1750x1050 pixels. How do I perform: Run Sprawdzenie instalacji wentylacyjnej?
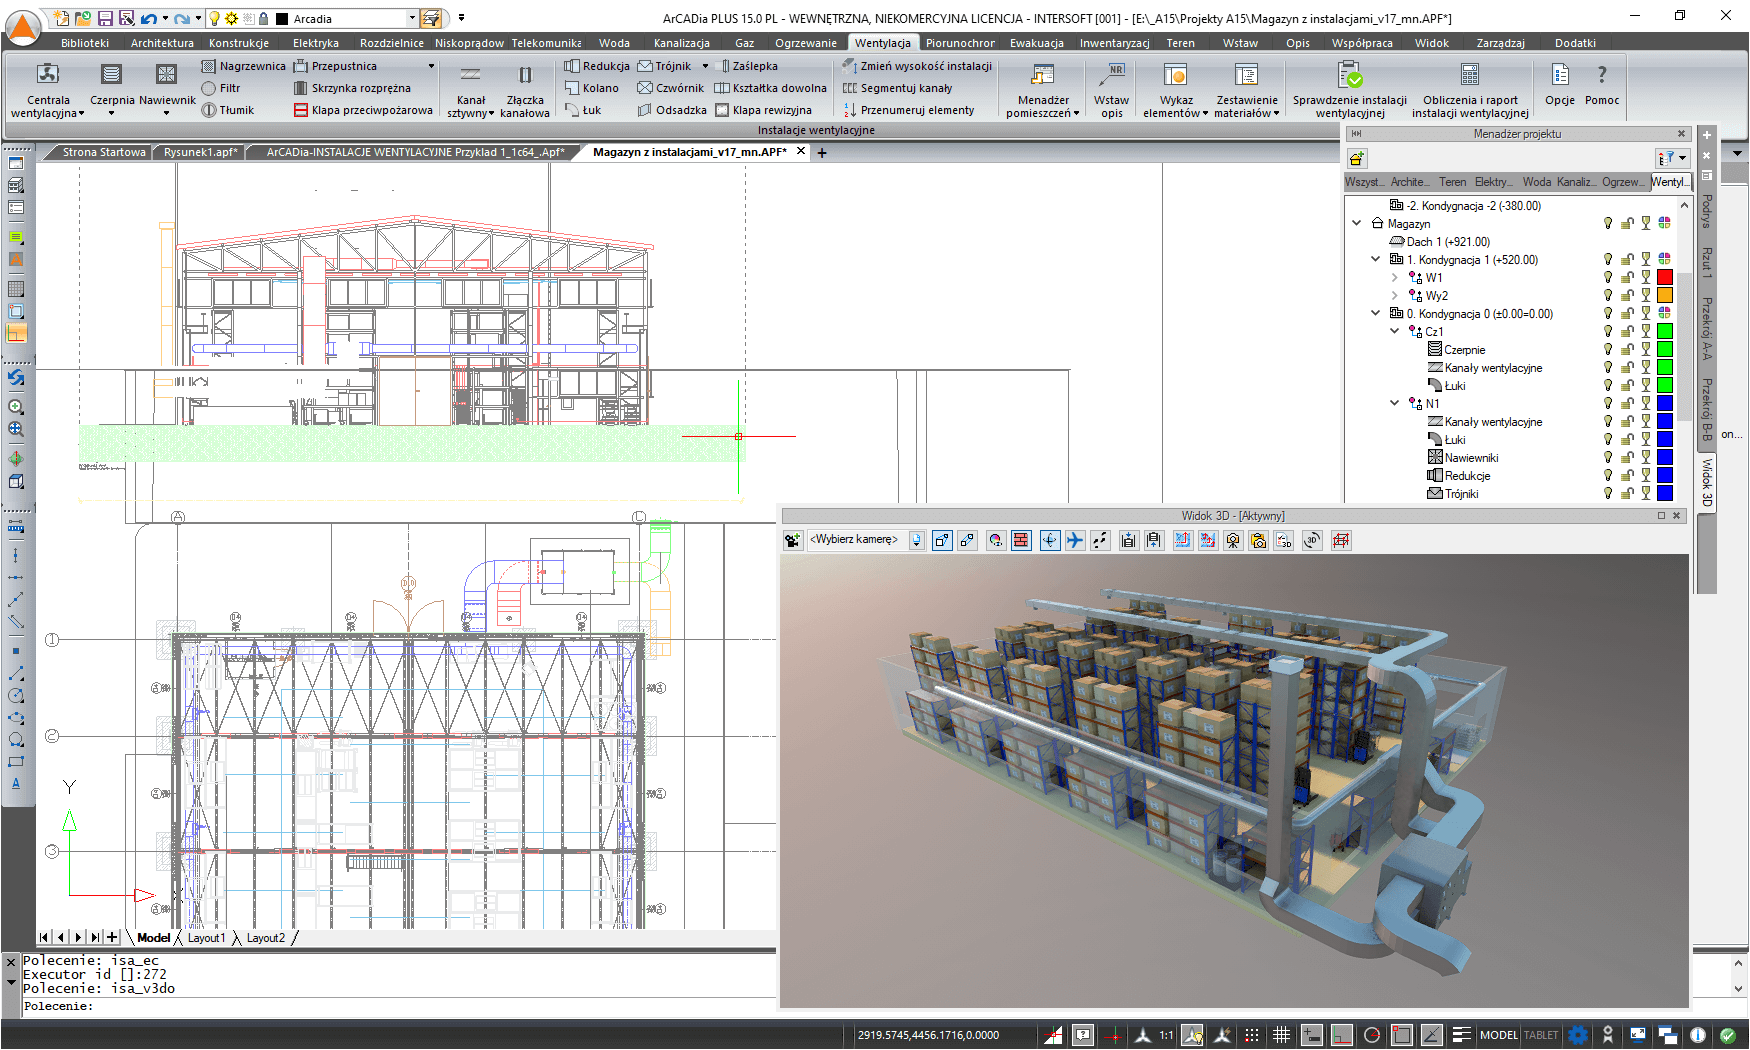pos(1349,90)
